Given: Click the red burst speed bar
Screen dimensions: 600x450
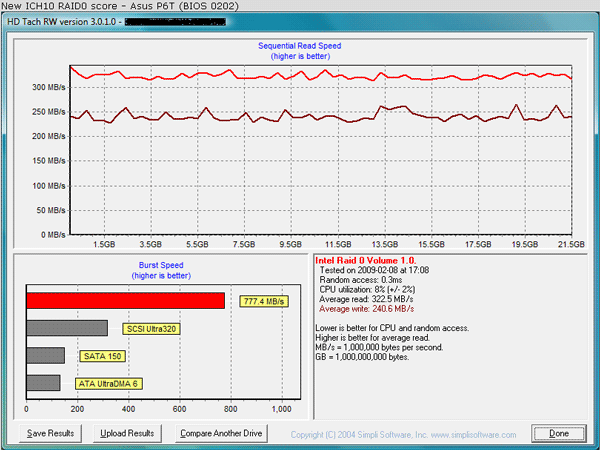Looking at the screenshot, I should [126, 301].
